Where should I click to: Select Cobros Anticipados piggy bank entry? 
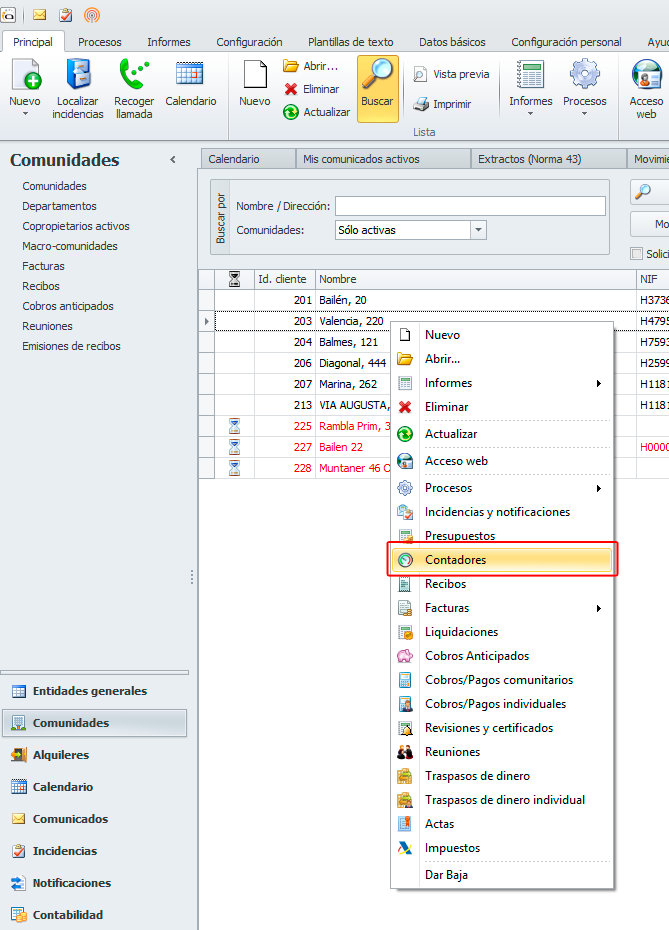[x=502, y=656]
